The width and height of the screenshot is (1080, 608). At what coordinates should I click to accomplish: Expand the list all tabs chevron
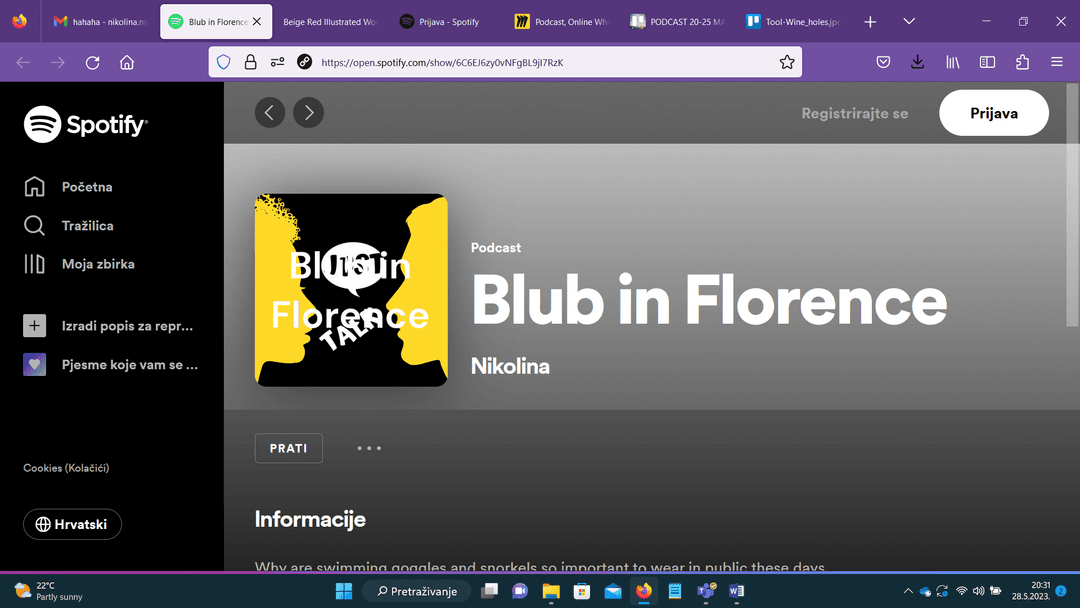pyautogui.click(x=909, y=21)
